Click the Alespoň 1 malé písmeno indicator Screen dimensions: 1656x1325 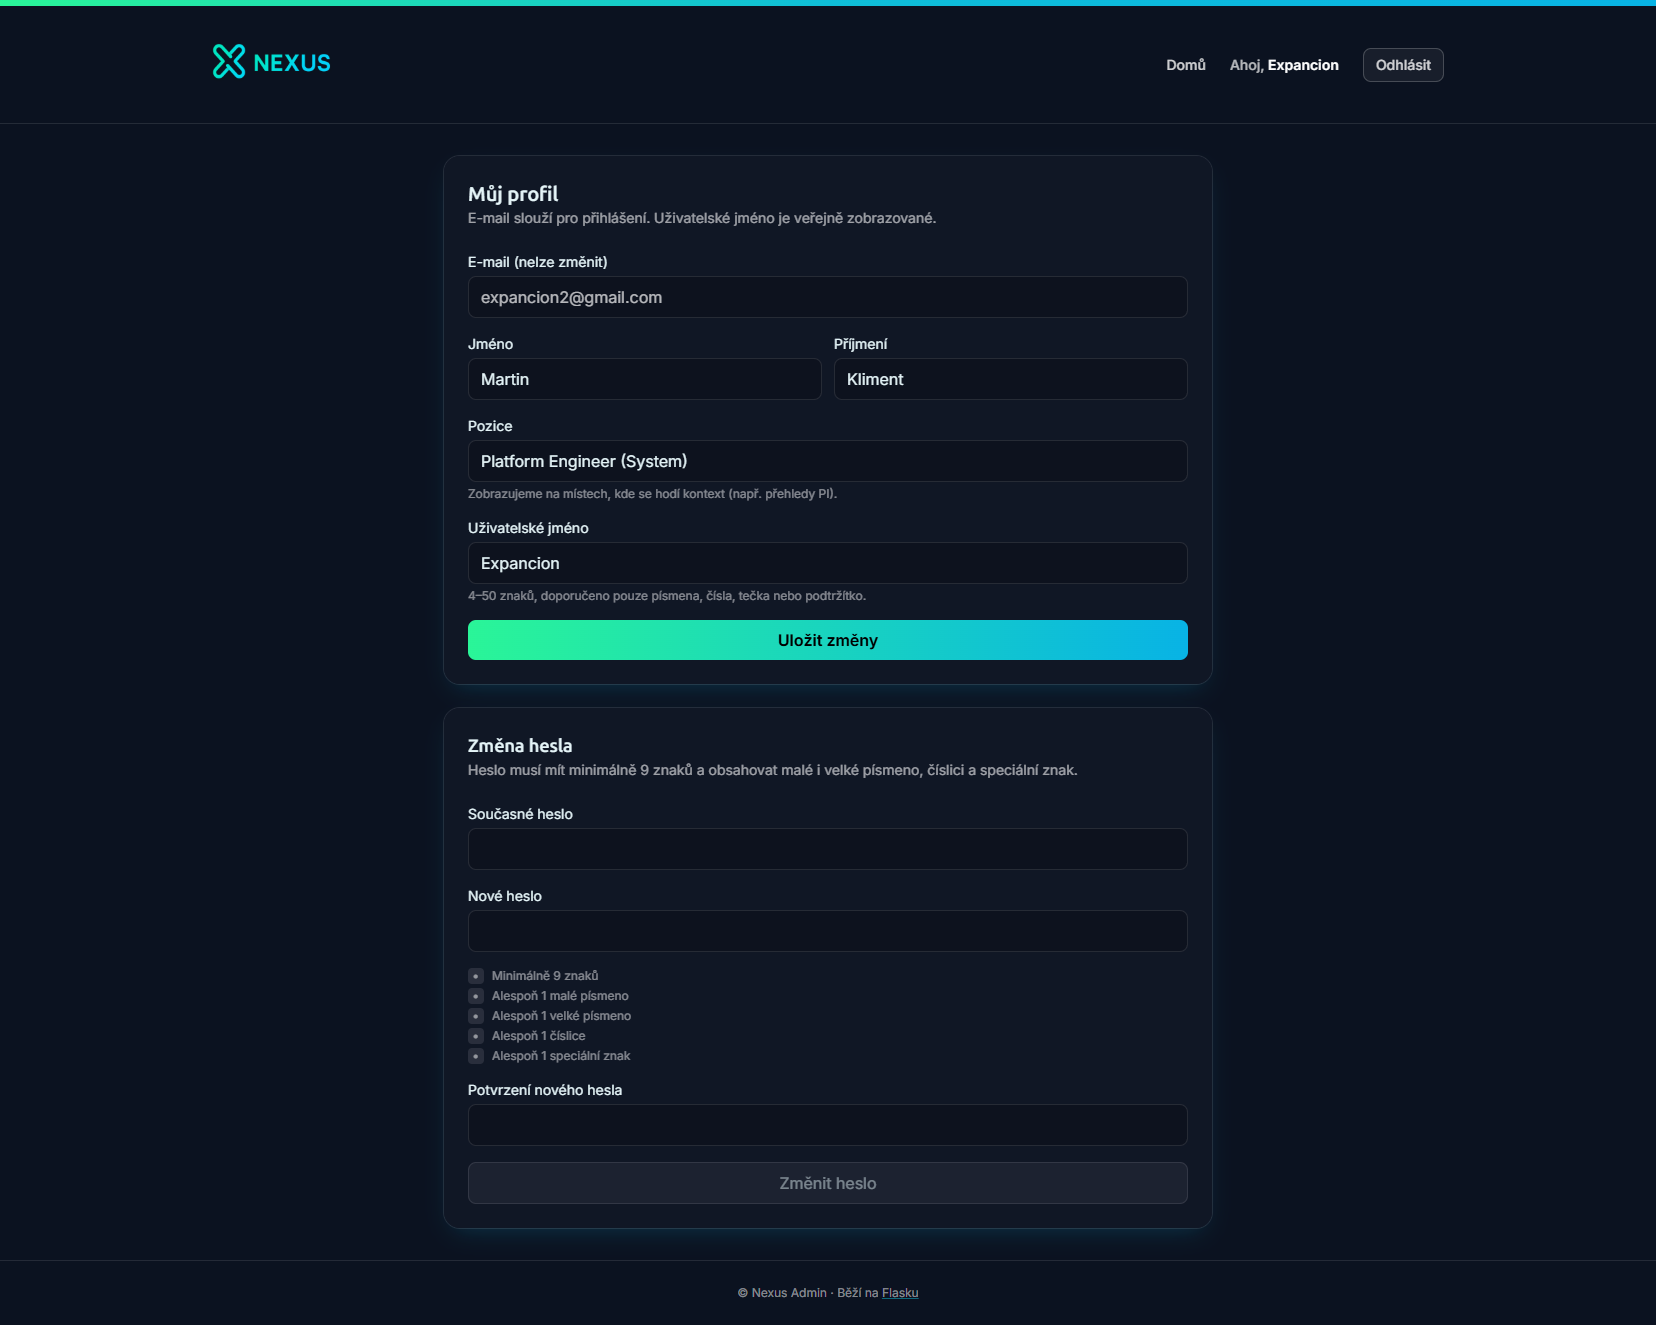(476, 996)
